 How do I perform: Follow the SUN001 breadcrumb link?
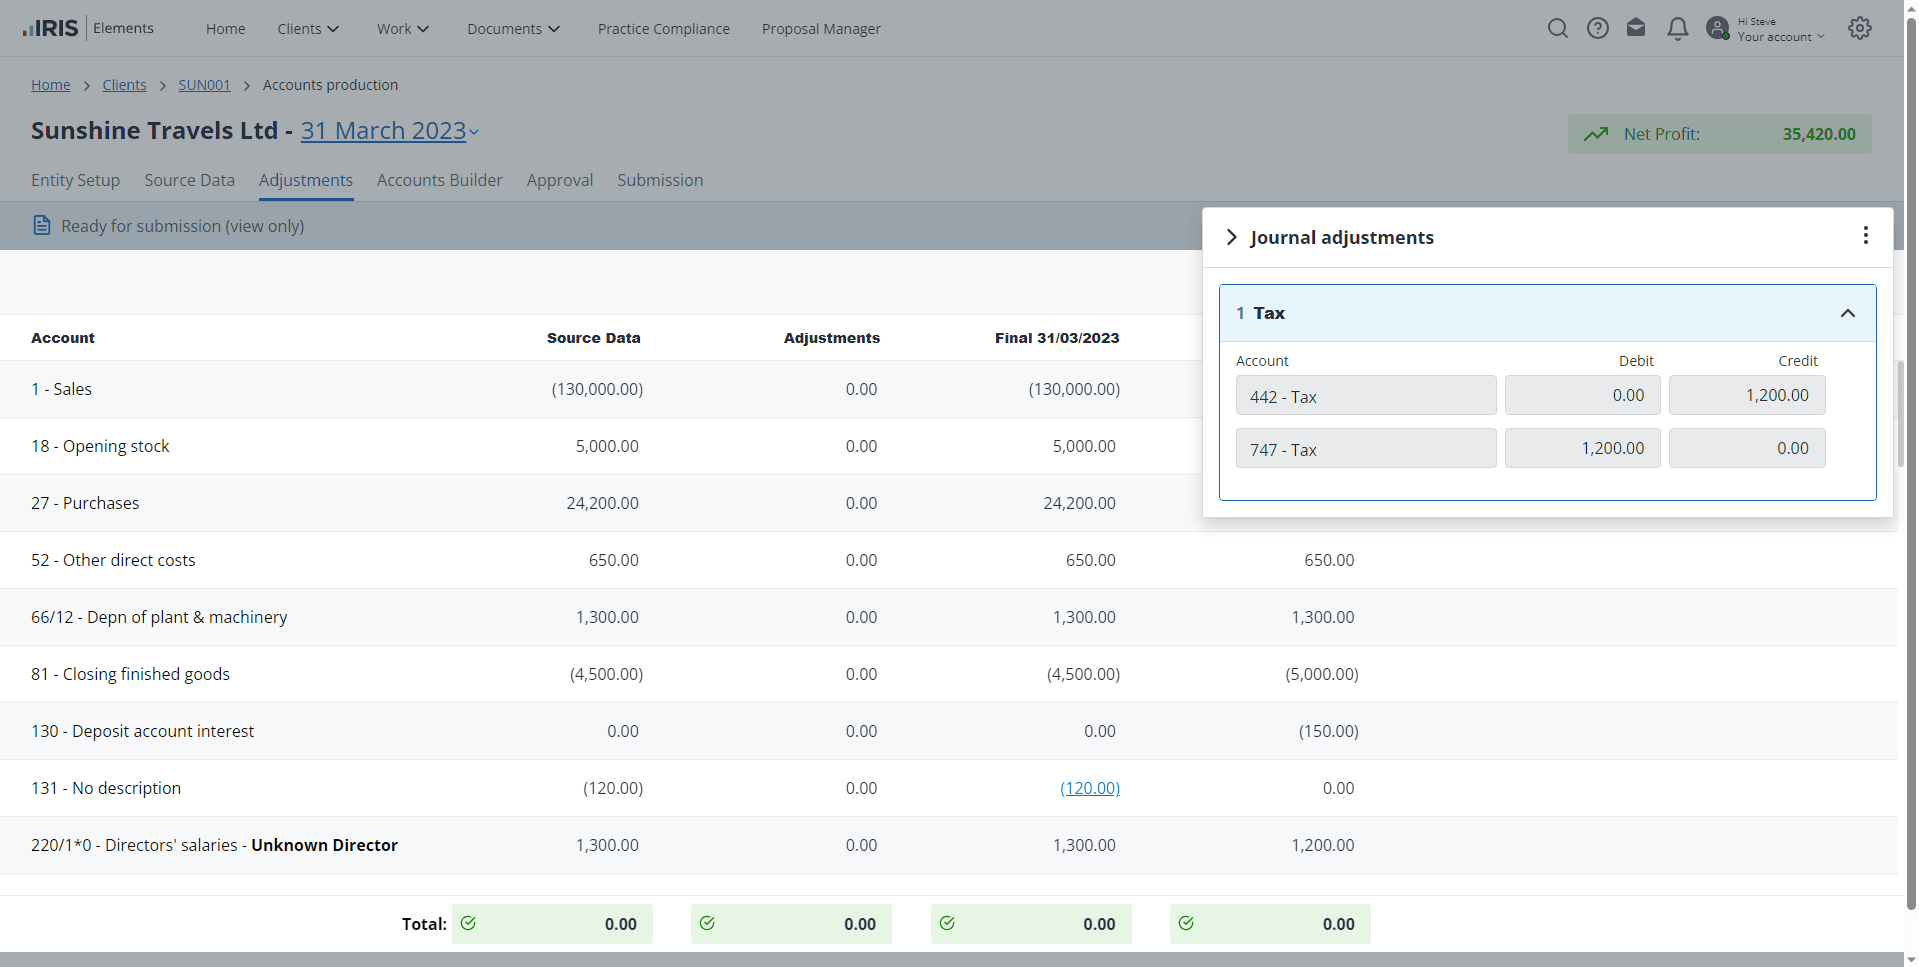tap(204, 85)
